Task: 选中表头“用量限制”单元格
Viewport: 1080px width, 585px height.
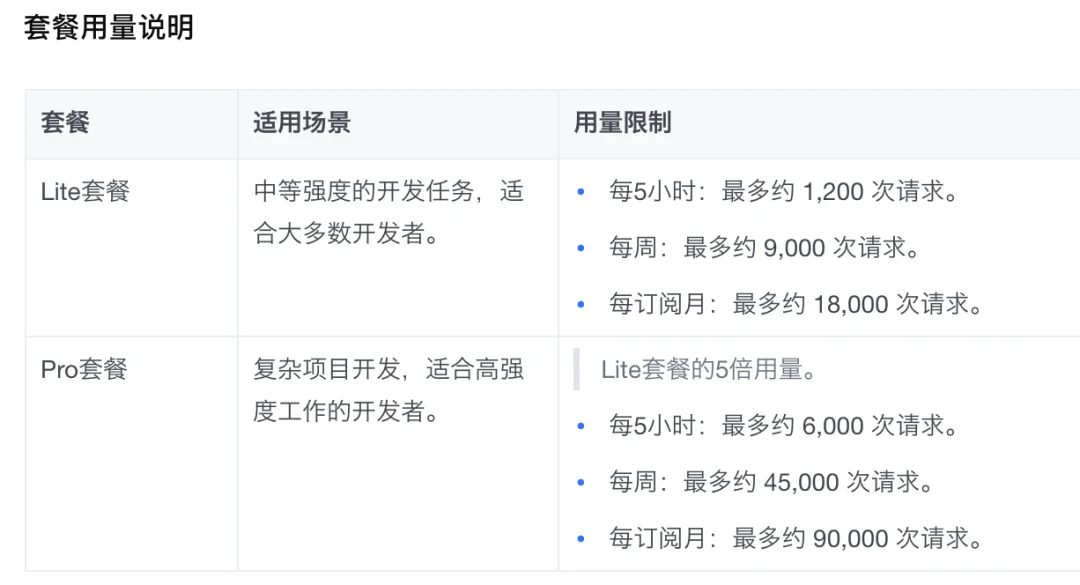Action: point(622,123)
